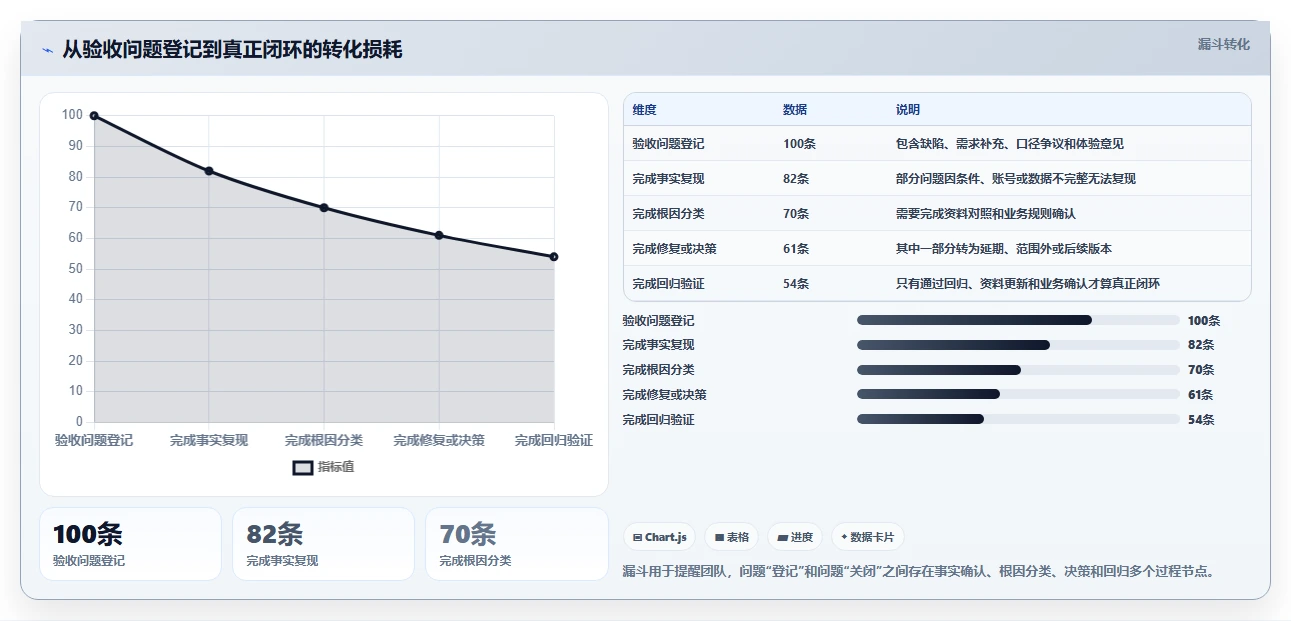Click the 82条 value in the table

pos(796,179)
